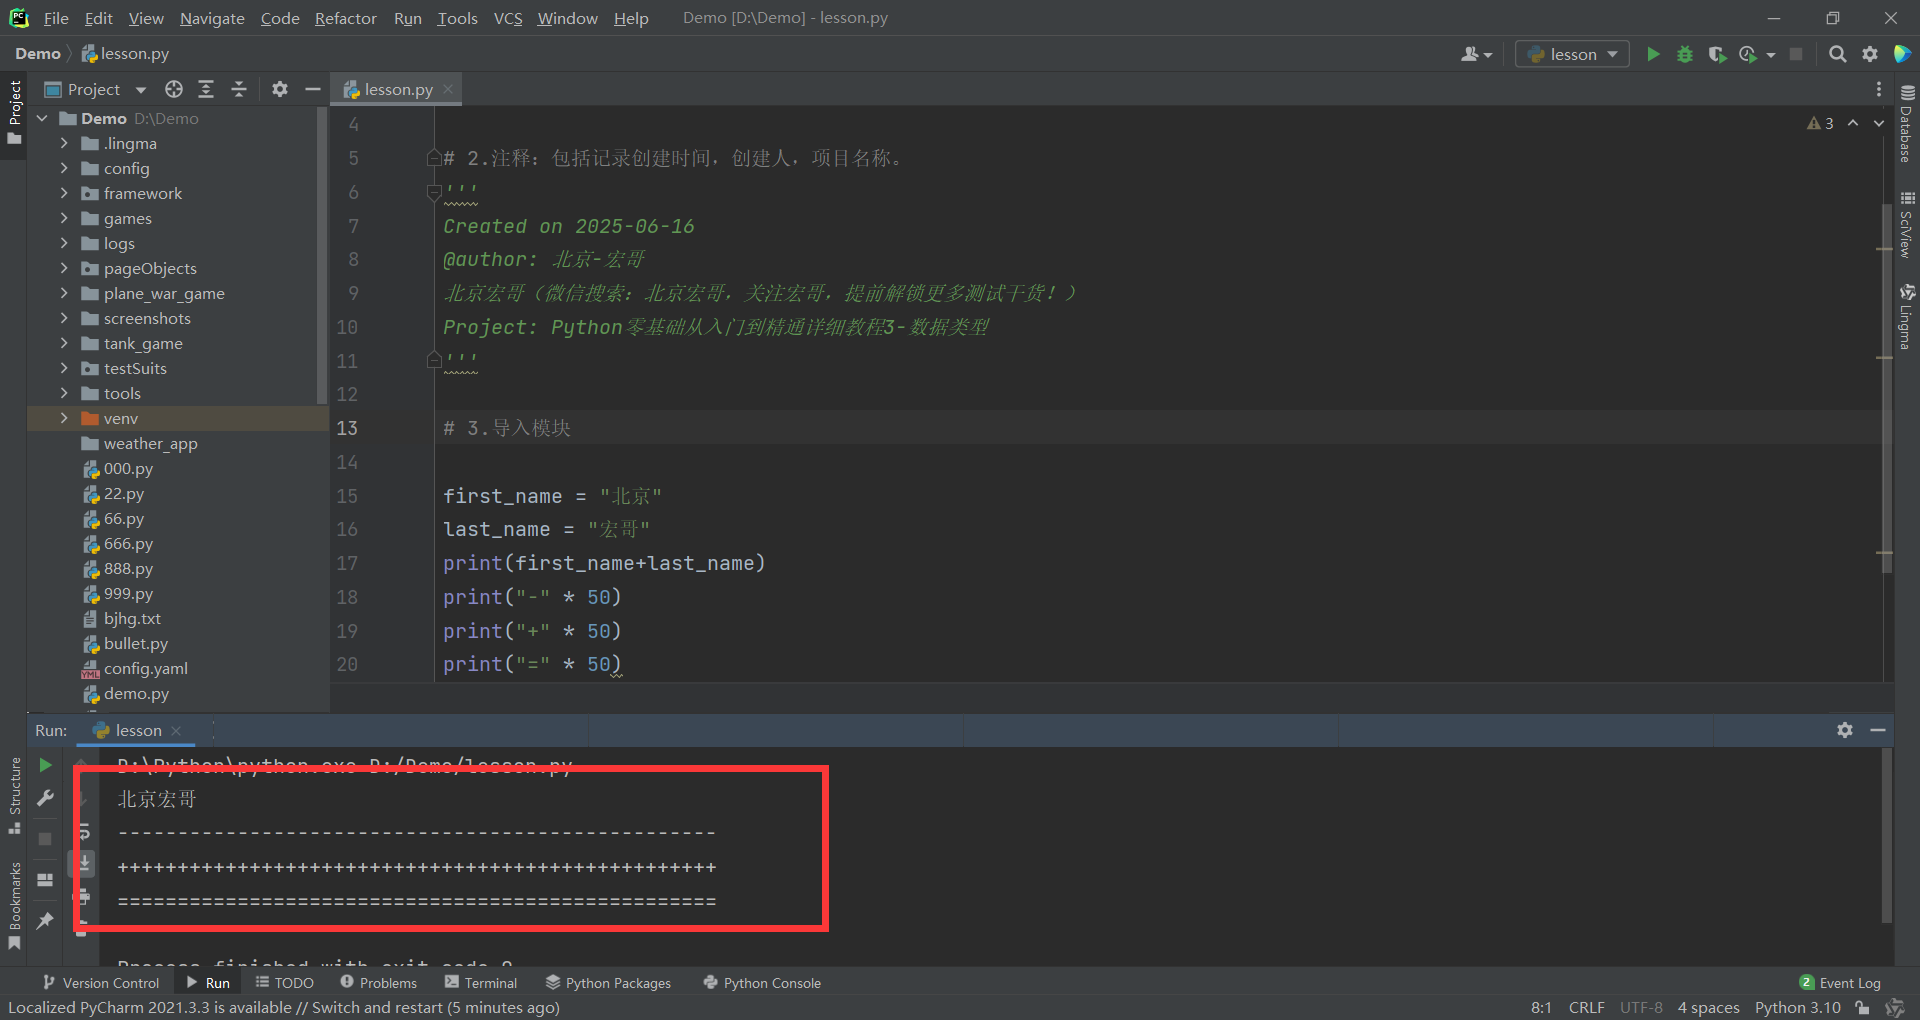Pin the Run tab with the pin icon
1920x1020 pixels.
[x=45, y=920]
